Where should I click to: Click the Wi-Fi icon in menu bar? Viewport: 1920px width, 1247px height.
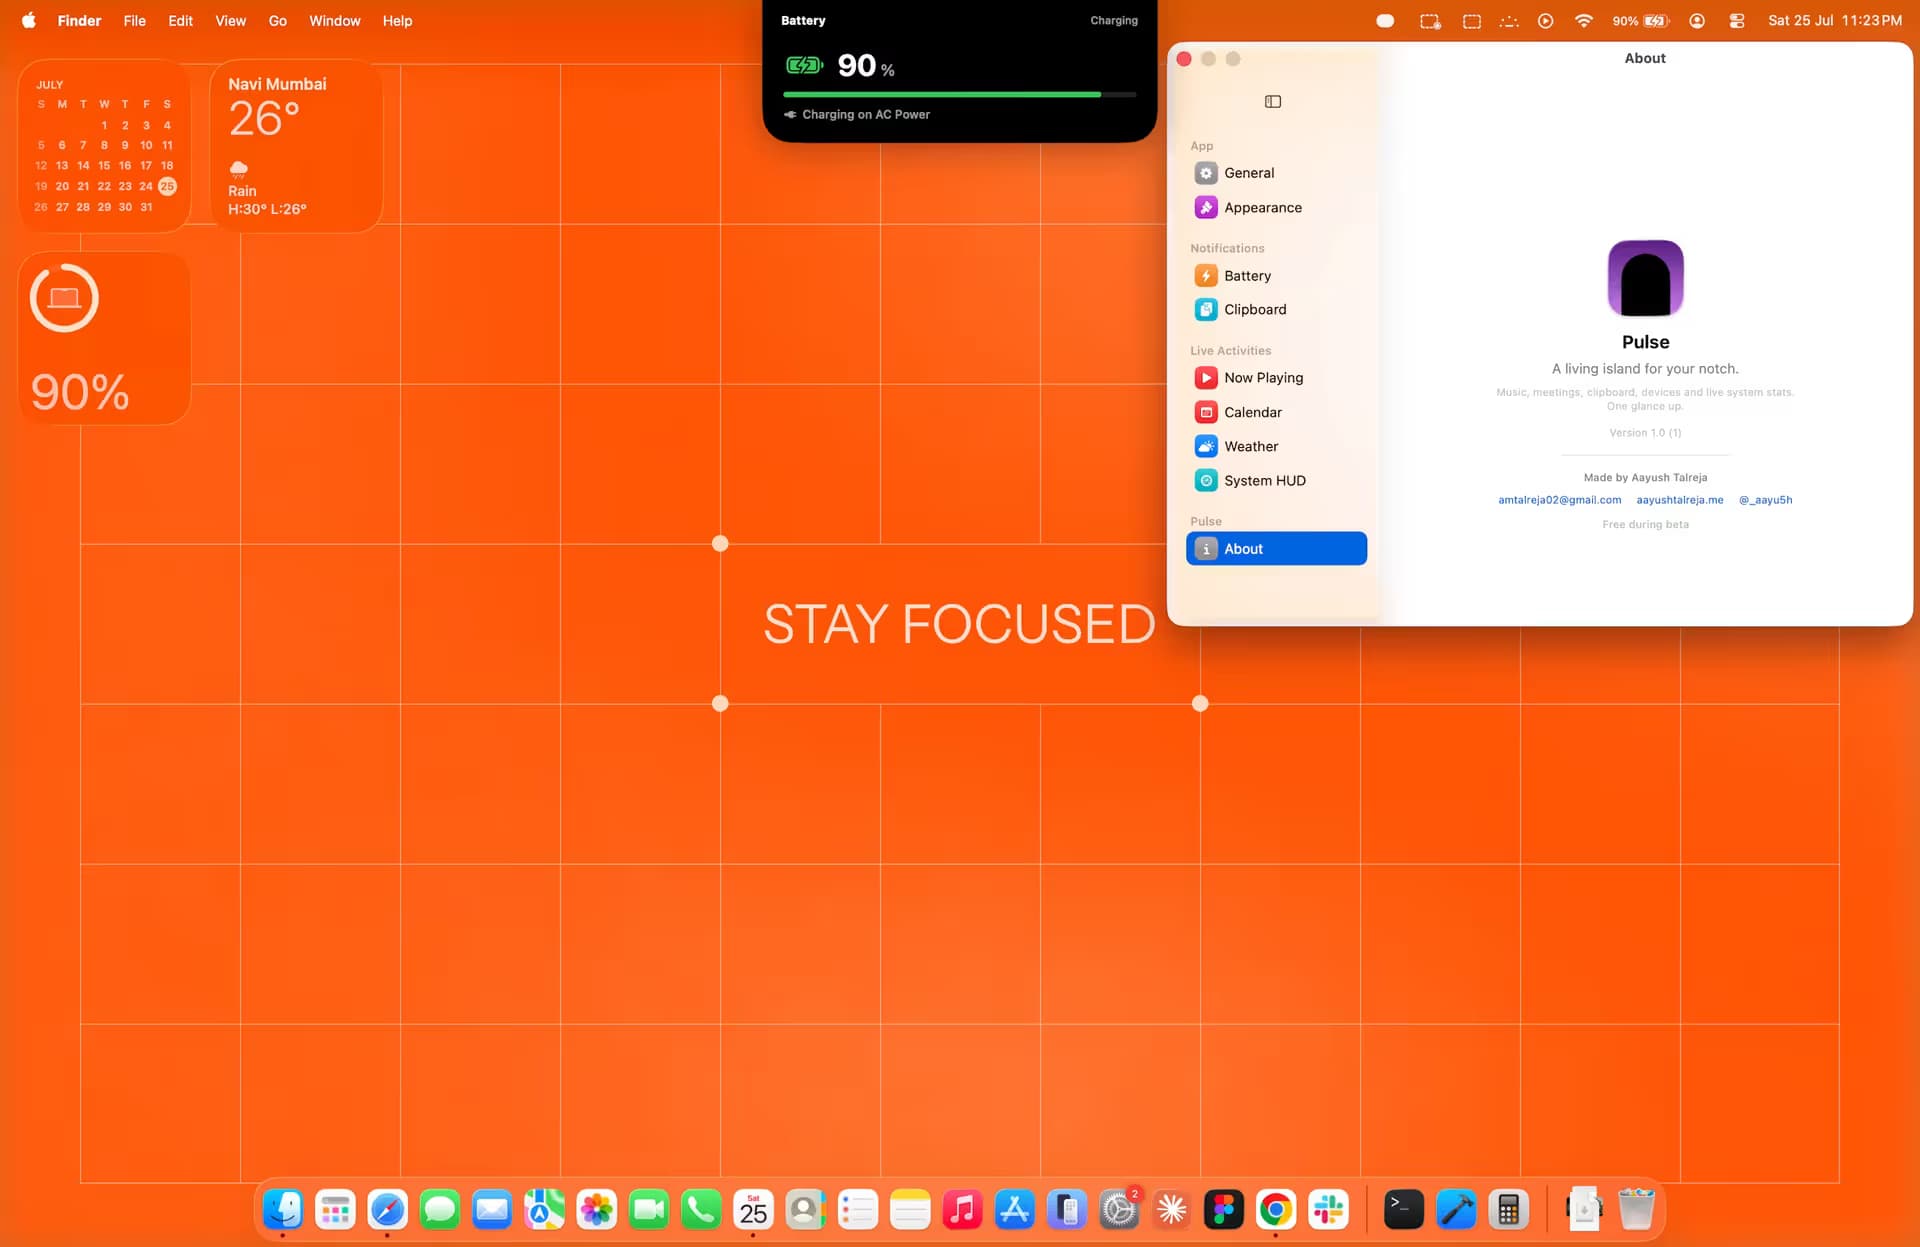pos(1583,20)
